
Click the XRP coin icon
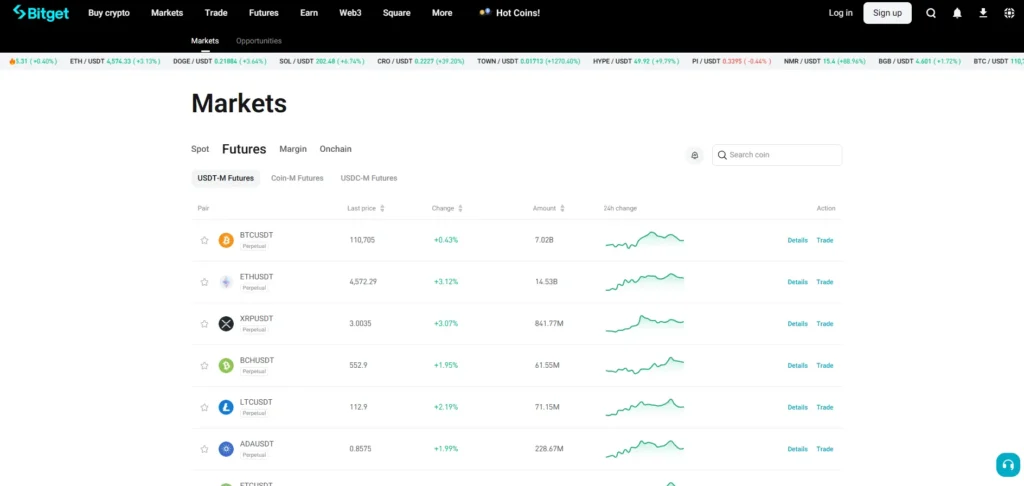click(x=226, y=324)
